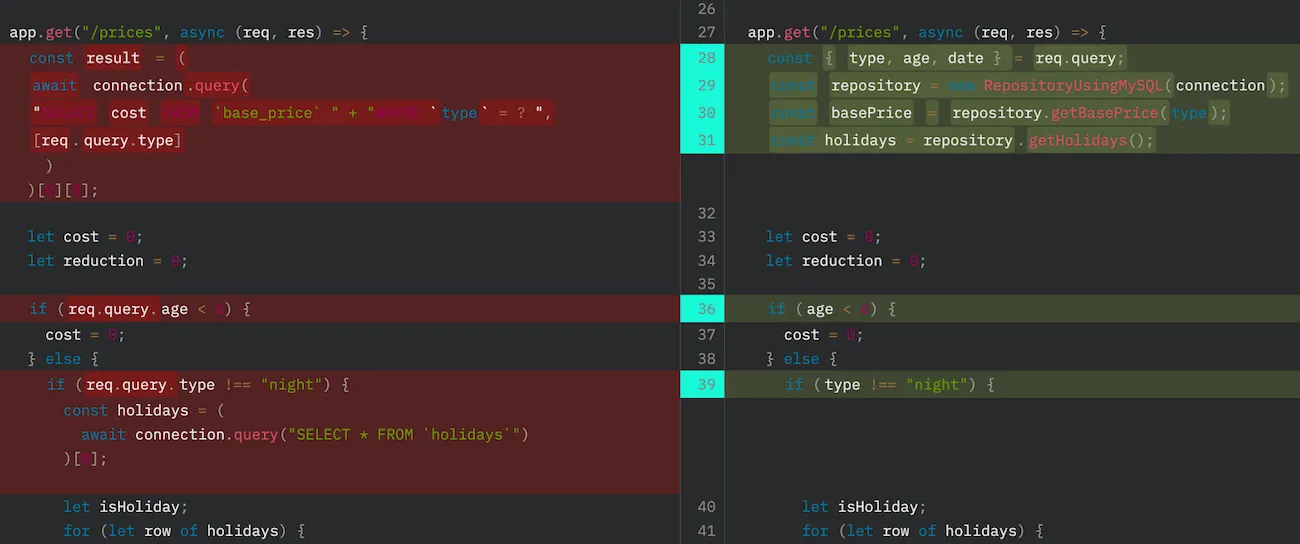
Task: Click highlighted line number 28 in the gutter
Action: pyautogui.click(x=706, y=58)
